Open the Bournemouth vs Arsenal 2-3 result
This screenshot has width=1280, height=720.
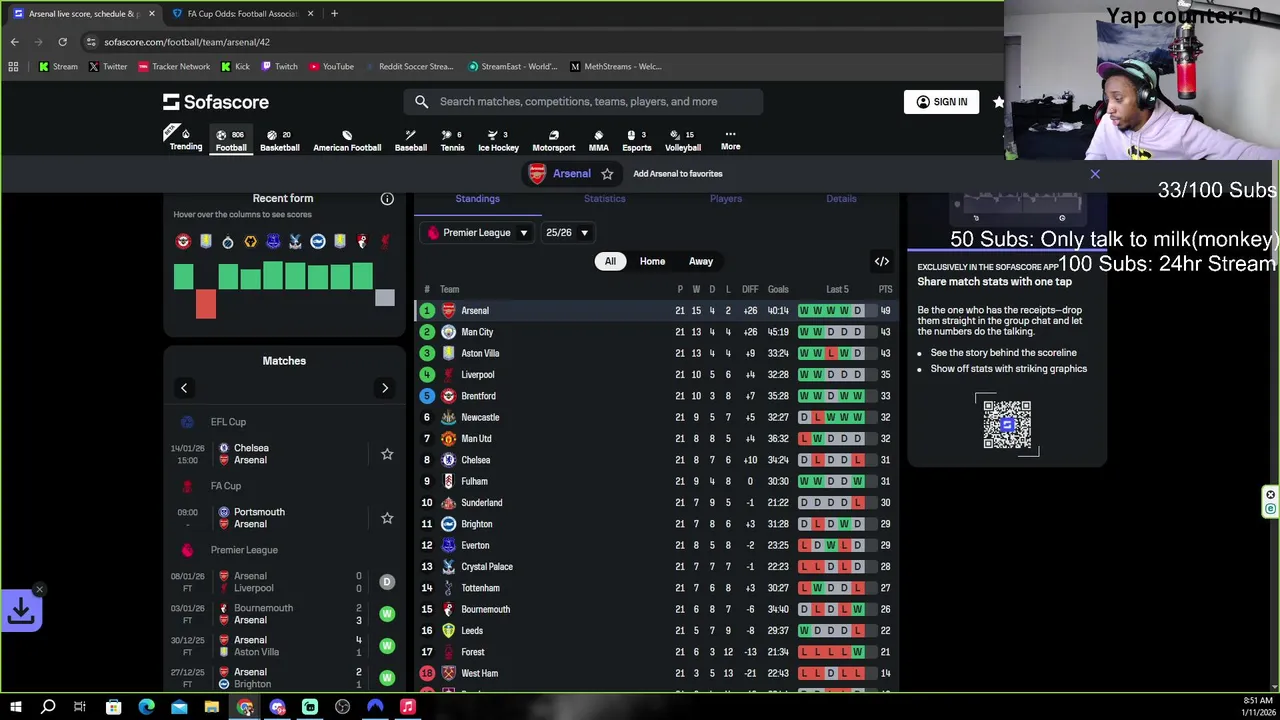click(284, 614)
